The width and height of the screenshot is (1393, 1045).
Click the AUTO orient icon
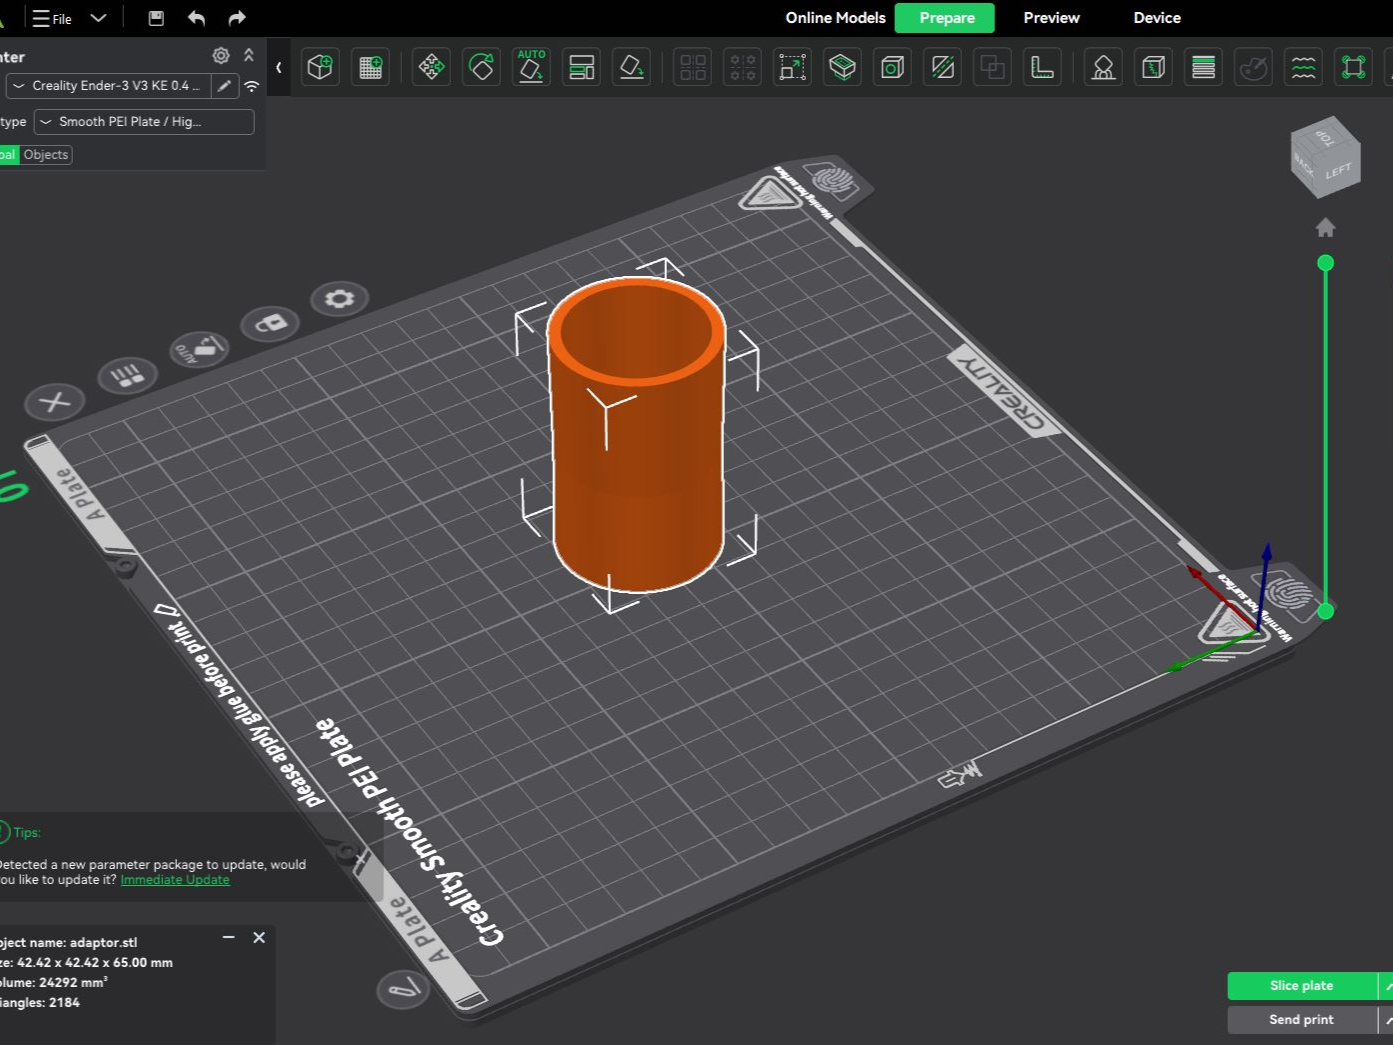click(x=531, y=67)
